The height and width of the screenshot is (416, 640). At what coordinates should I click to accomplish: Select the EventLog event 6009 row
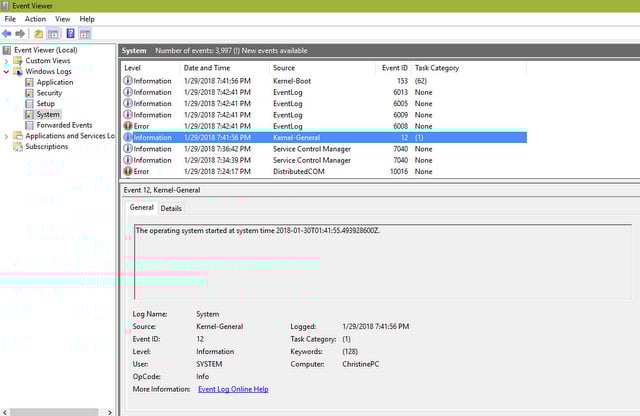[x=324, y=115]
